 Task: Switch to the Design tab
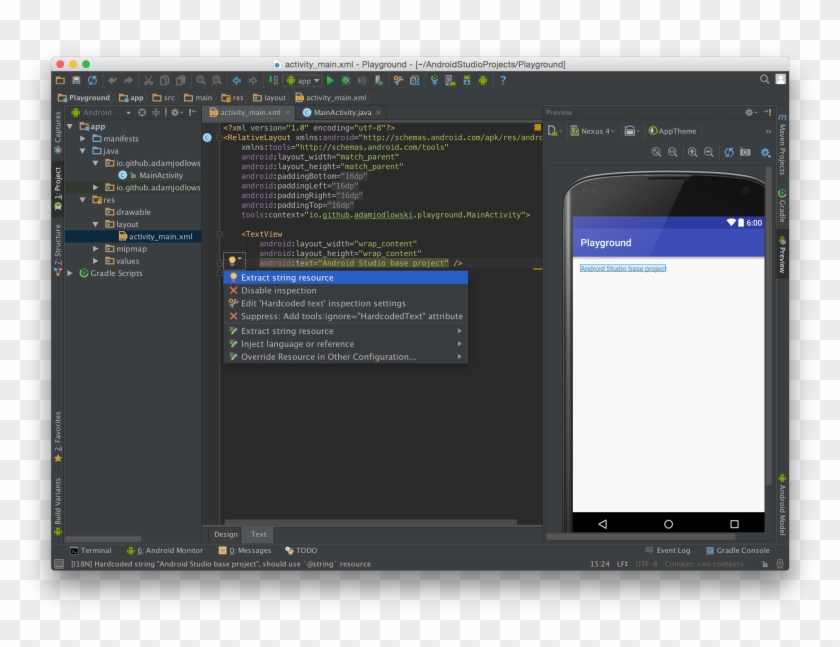click(226, 534)
